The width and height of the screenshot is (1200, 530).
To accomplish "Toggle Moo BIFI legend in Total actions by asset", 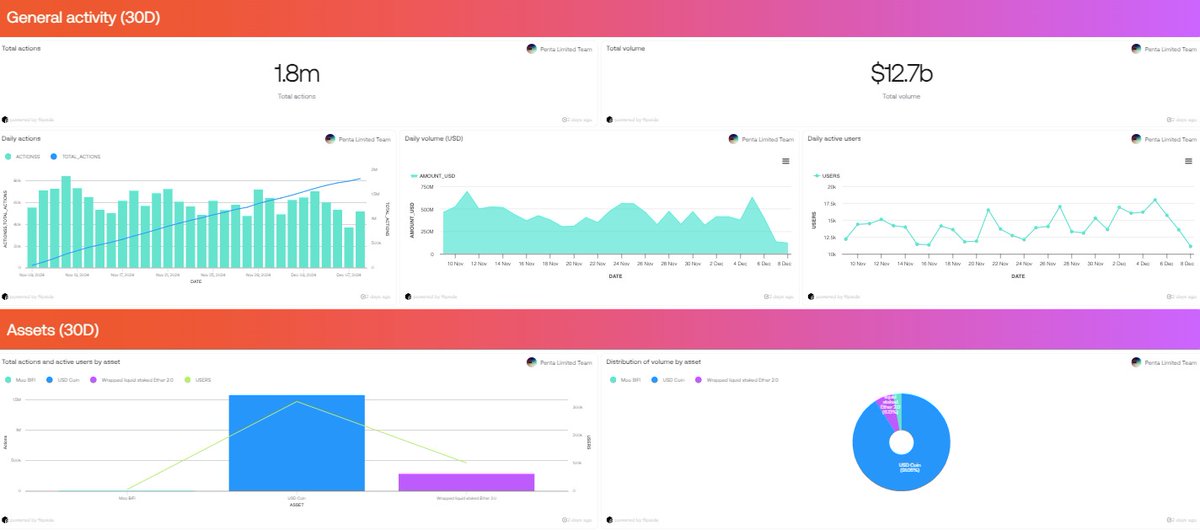I will 20,380.
